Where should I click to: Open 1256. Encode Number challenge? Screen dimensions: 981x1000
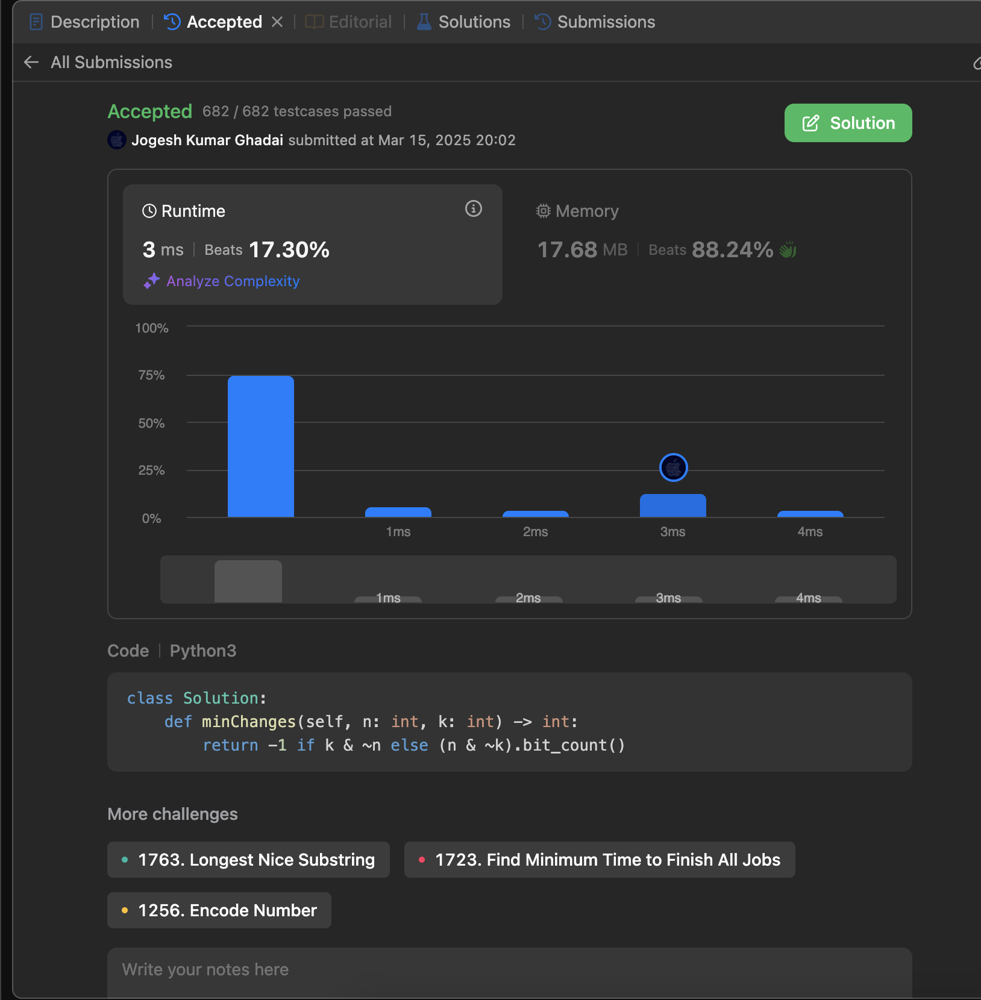219,910
